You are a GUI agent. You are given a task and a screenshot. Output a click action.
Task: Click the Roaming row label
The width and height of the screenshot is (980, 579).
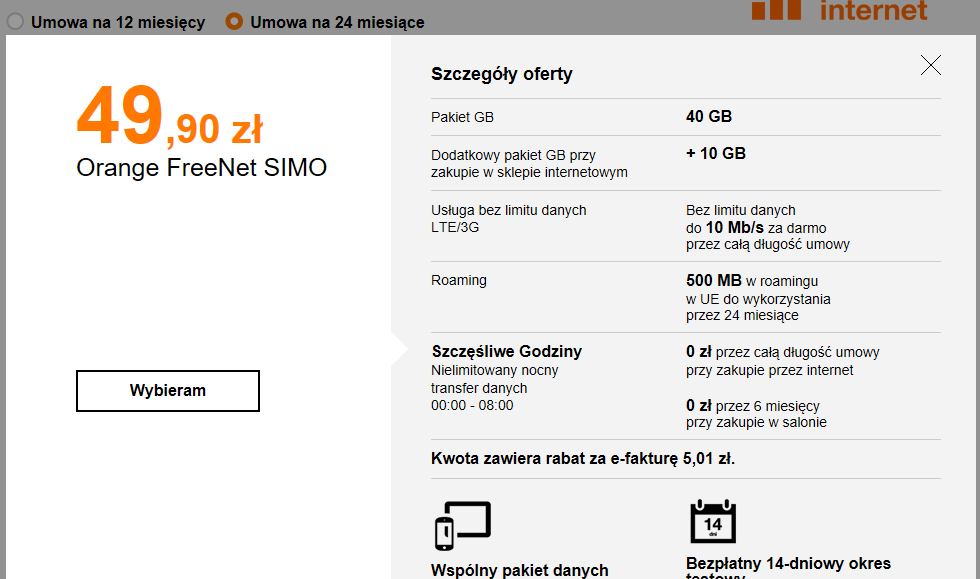pos(458,281)
